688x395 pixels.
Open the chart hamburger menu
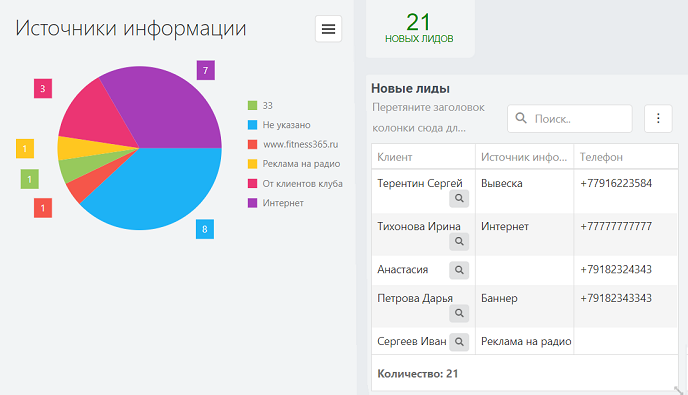tap(328, 29)
